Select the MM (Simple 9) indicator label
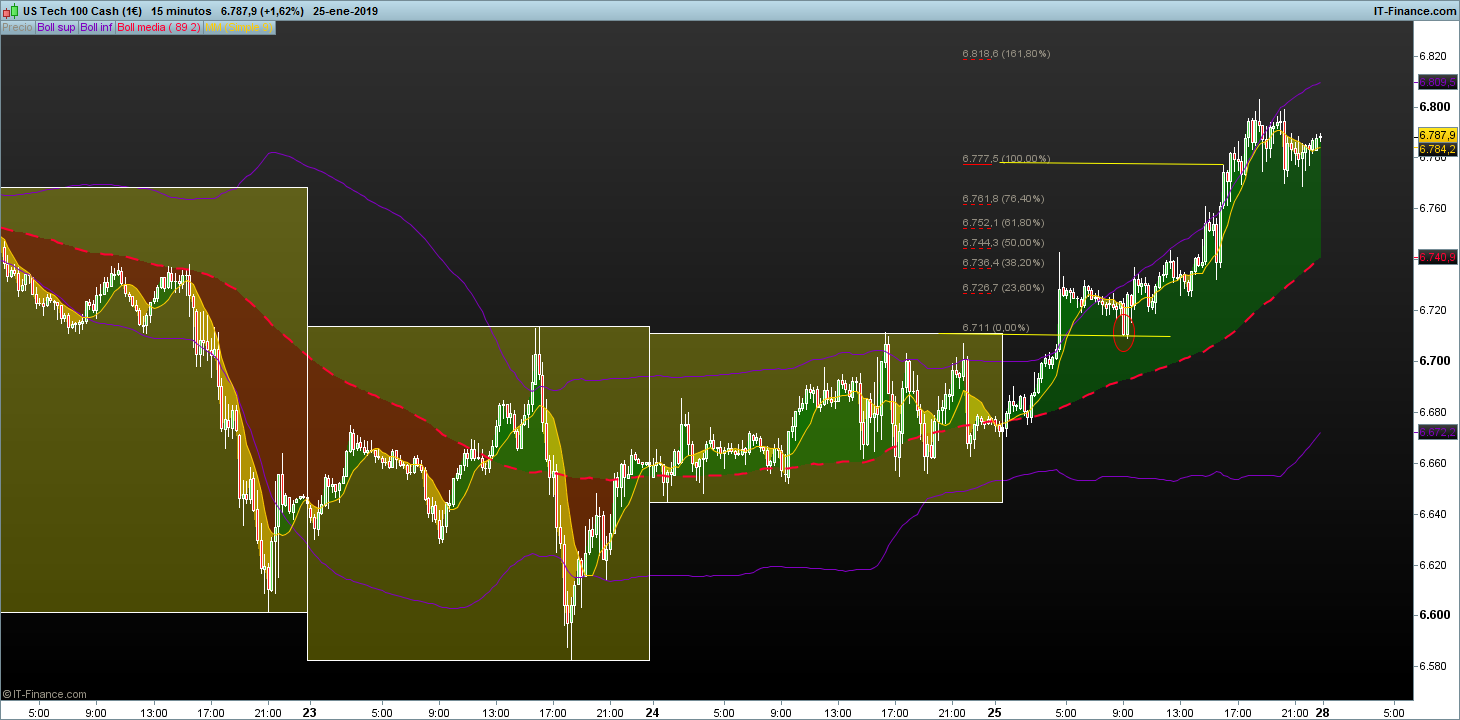The width and height of the screenshot is (1460, 720). pyautogui.click(x=238, y=28)
